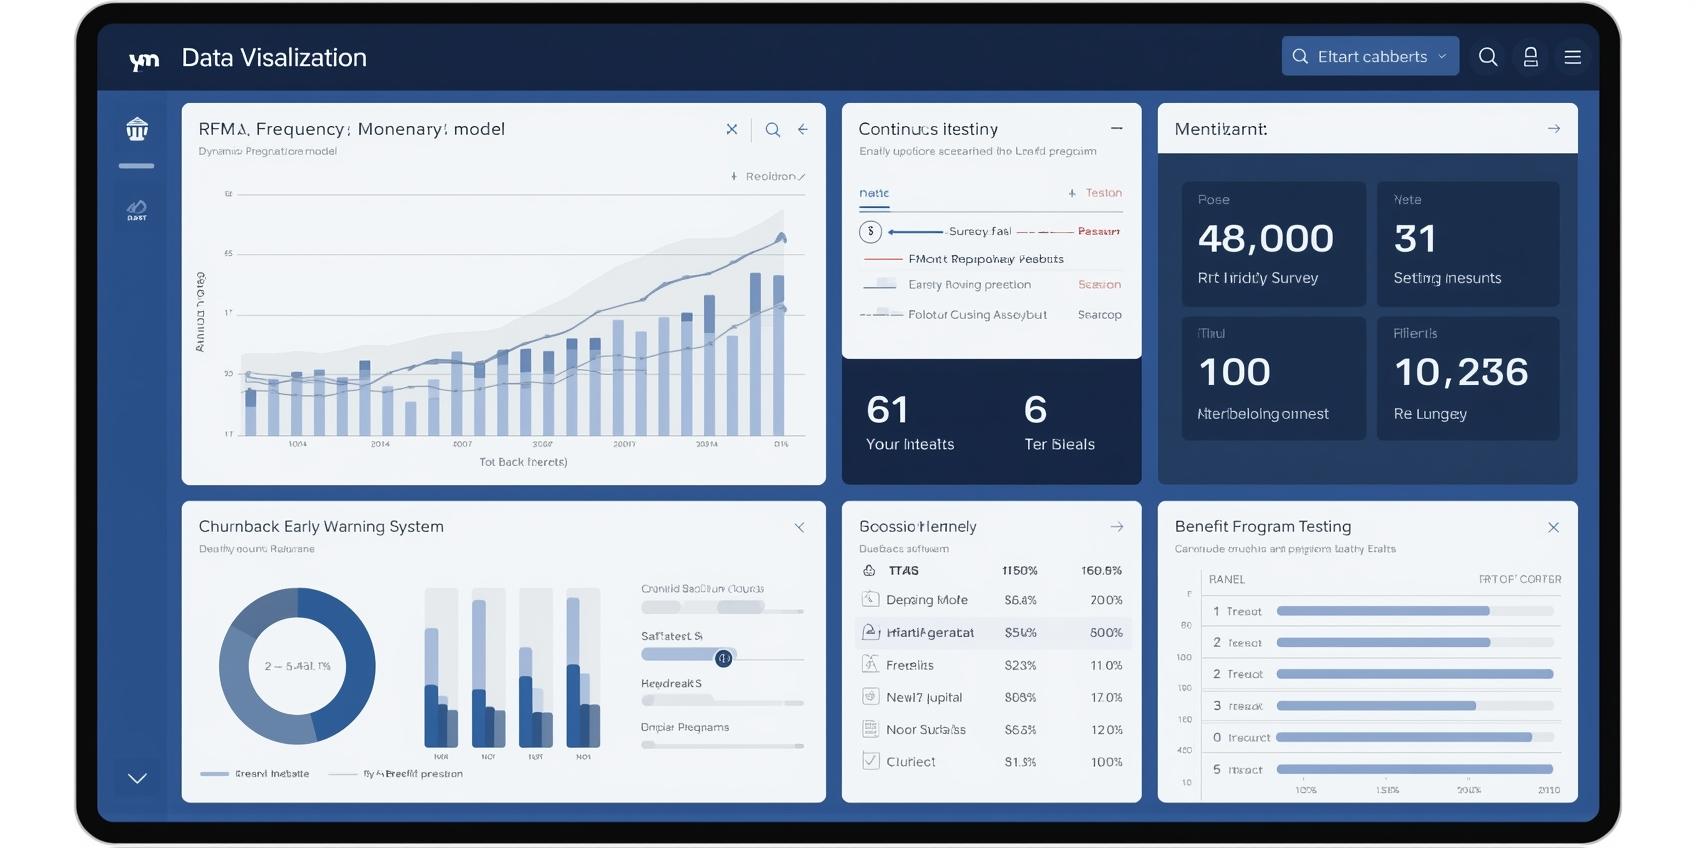The width and height of the screenshot is (1696, 848).
Task: Expand sidebar with bottom chevron
Action: (137, 778)
